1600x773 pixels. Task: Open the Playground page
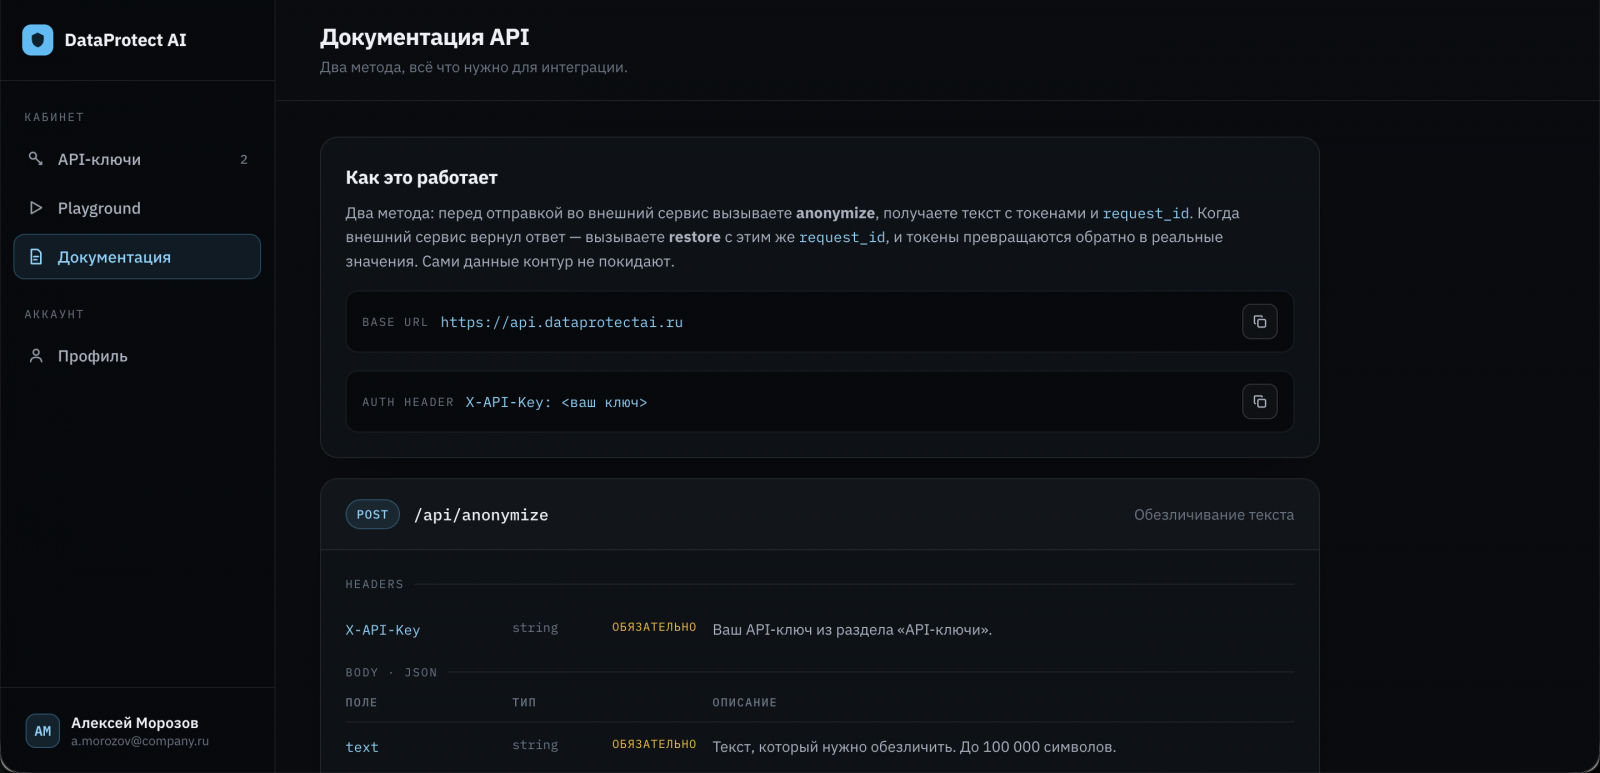[137, 208]
